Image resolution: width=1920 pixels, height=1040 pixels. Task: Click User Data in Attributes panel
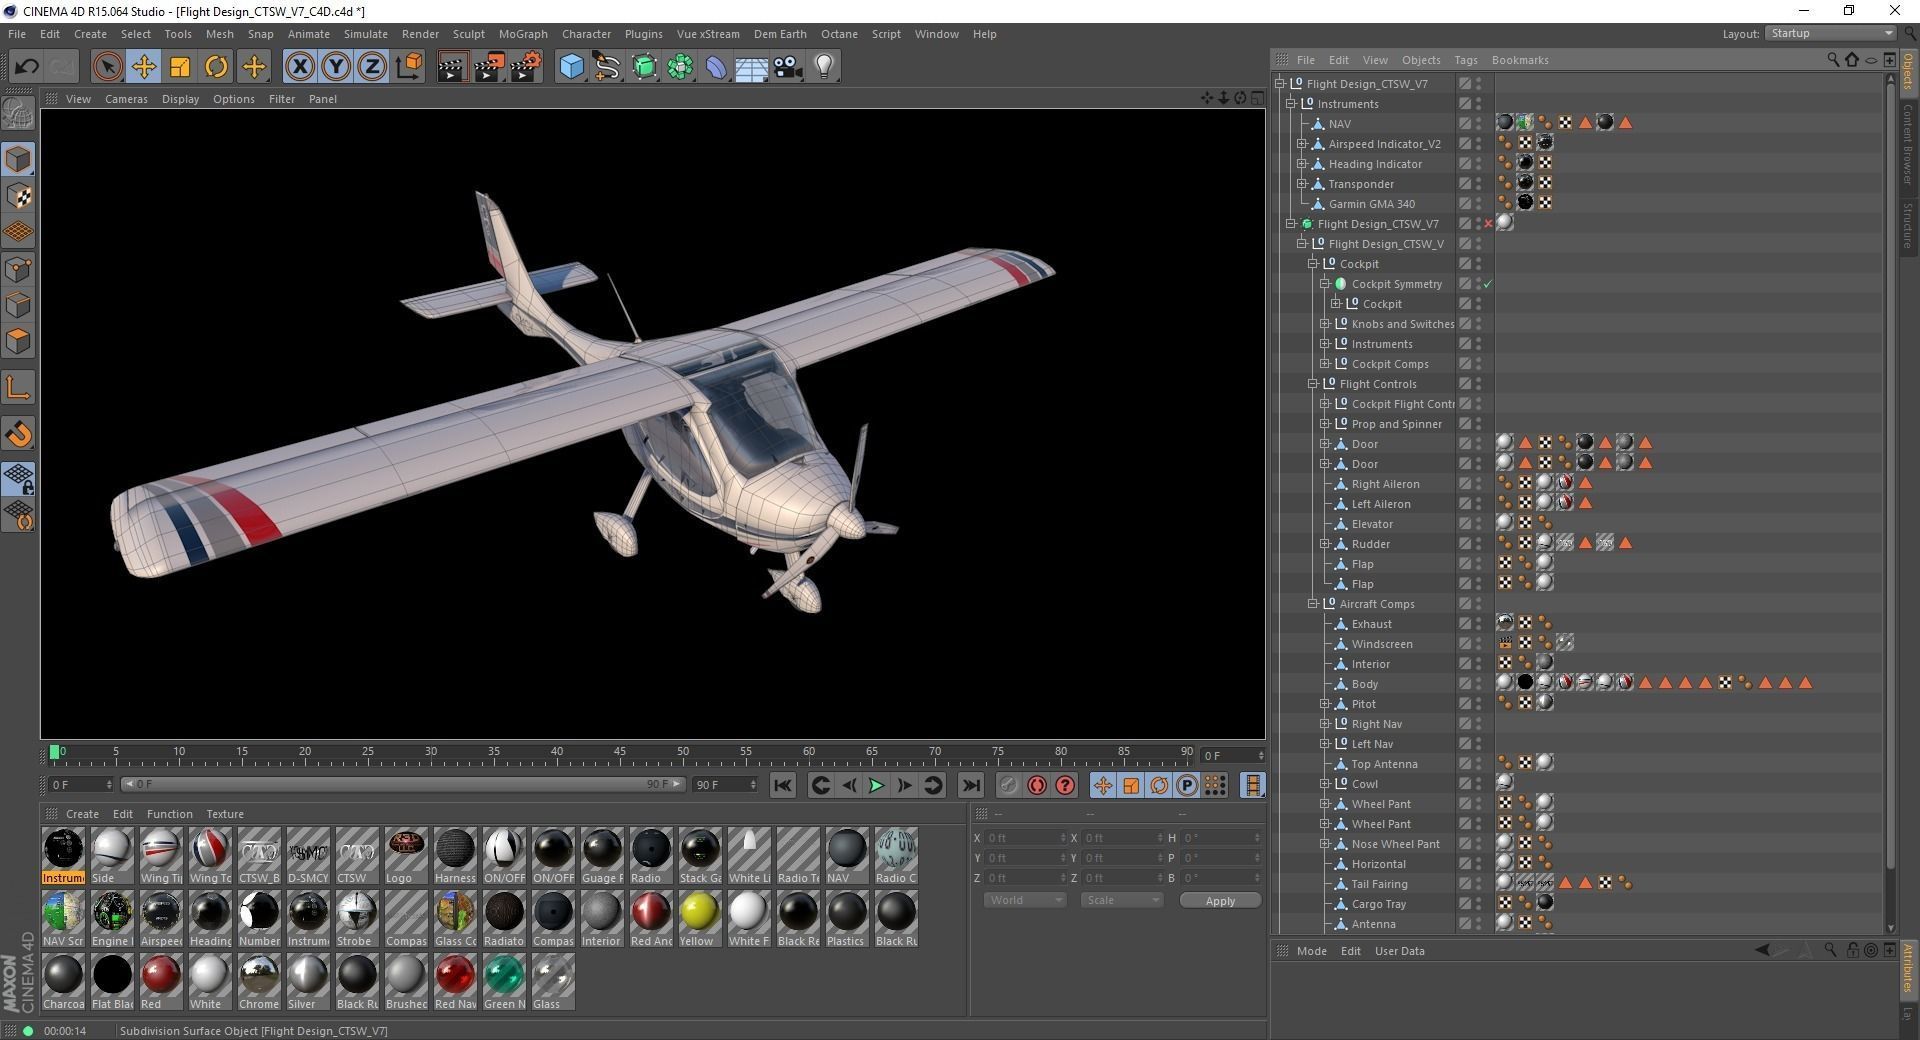coord(1399,951)
